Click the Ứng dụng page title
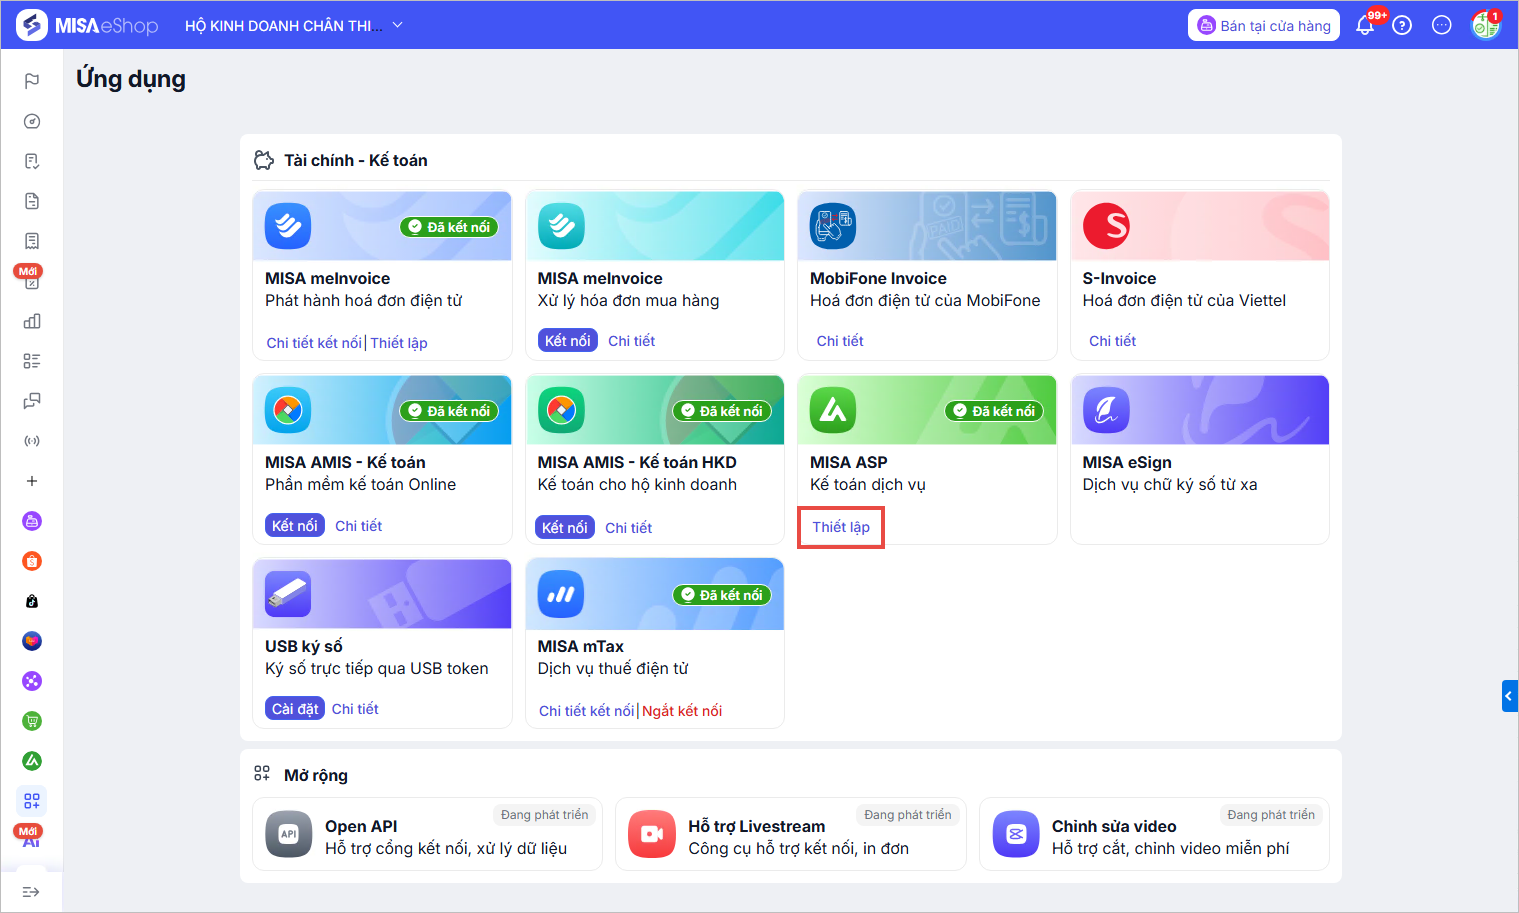This screenshot has height=913, width=1519. coord(131,79)
